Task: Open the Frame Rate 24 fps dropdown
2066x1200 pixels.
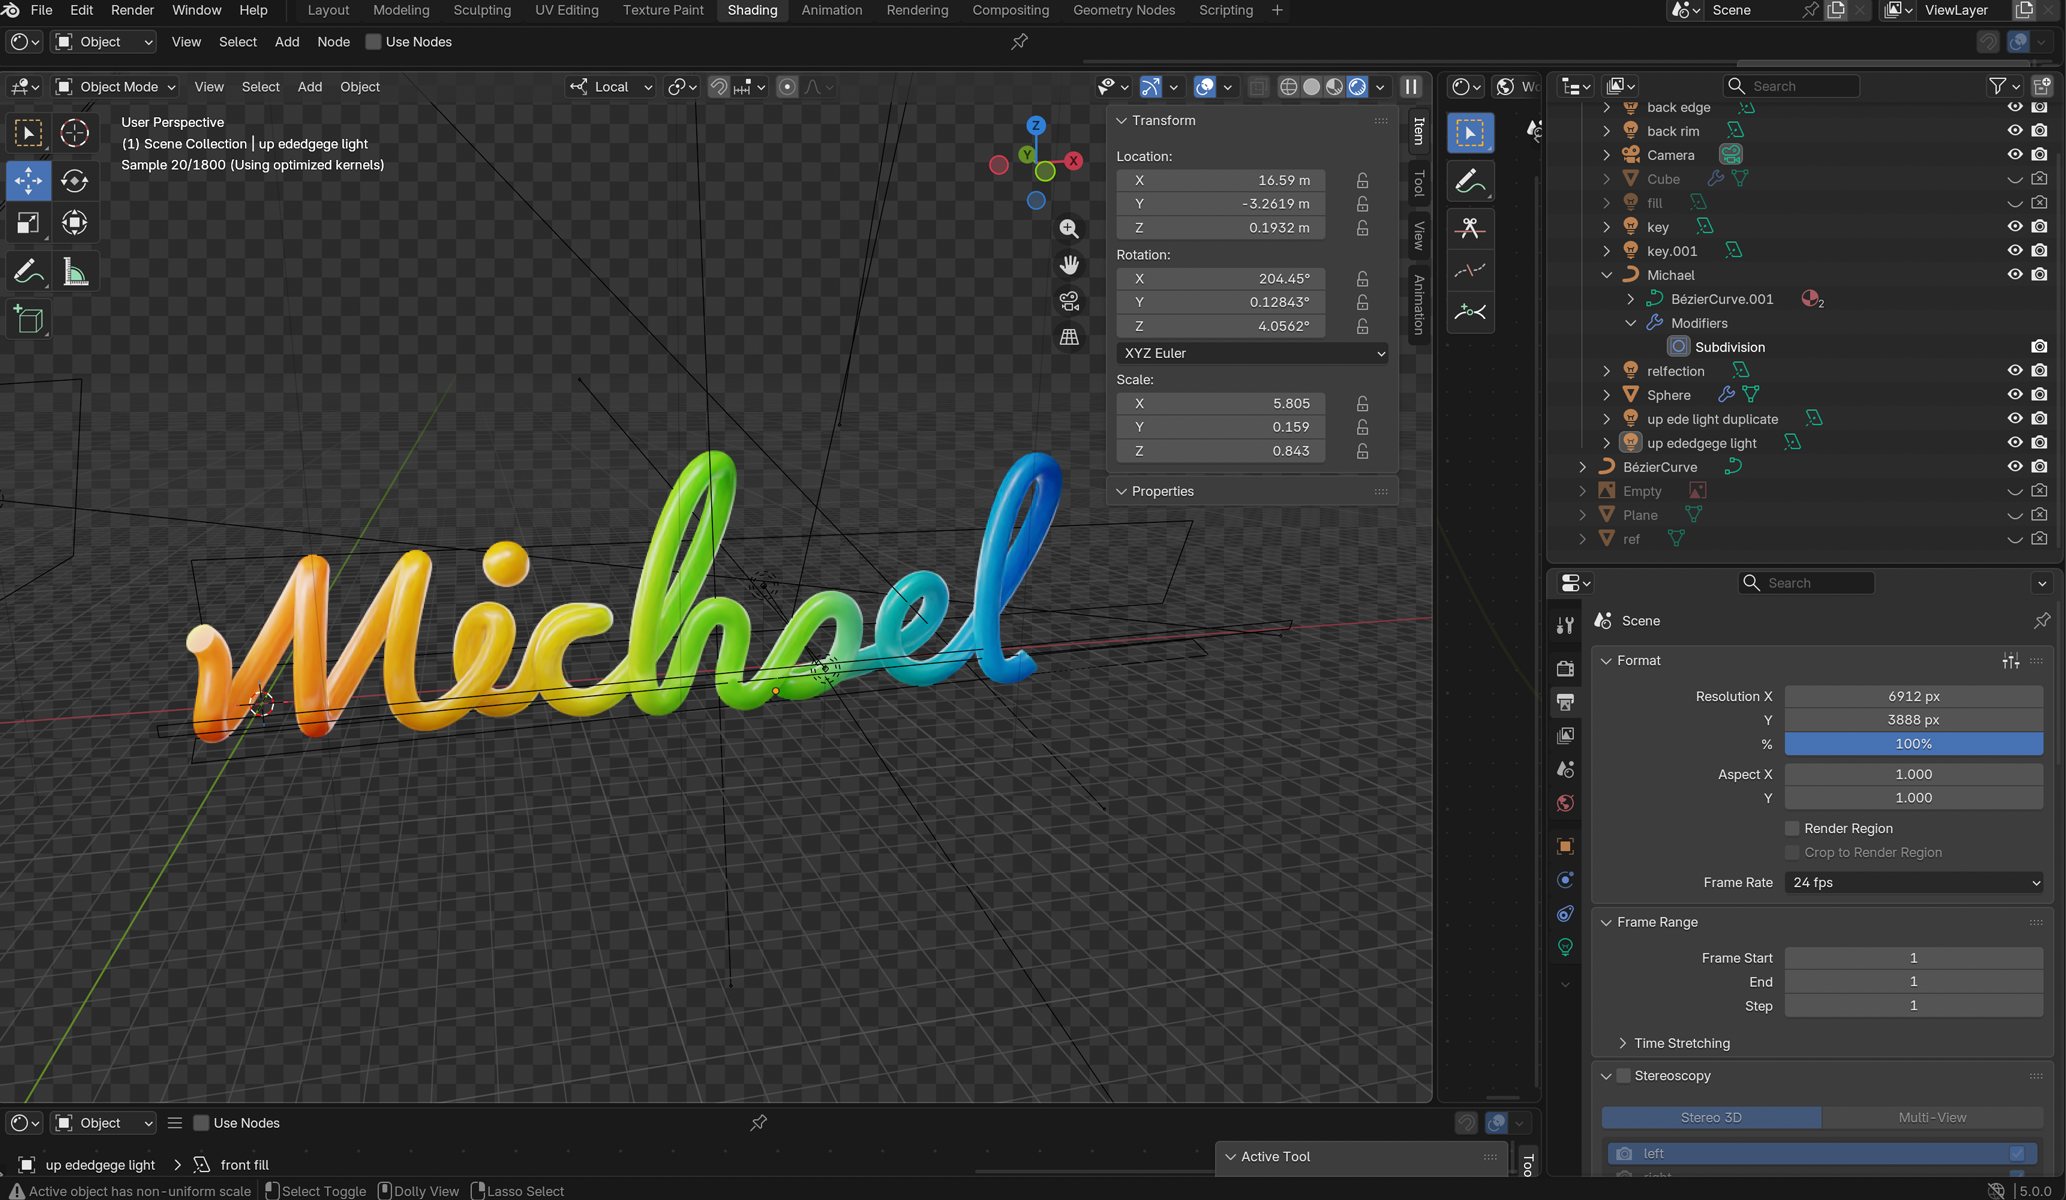Action: tap(1913, 882)
